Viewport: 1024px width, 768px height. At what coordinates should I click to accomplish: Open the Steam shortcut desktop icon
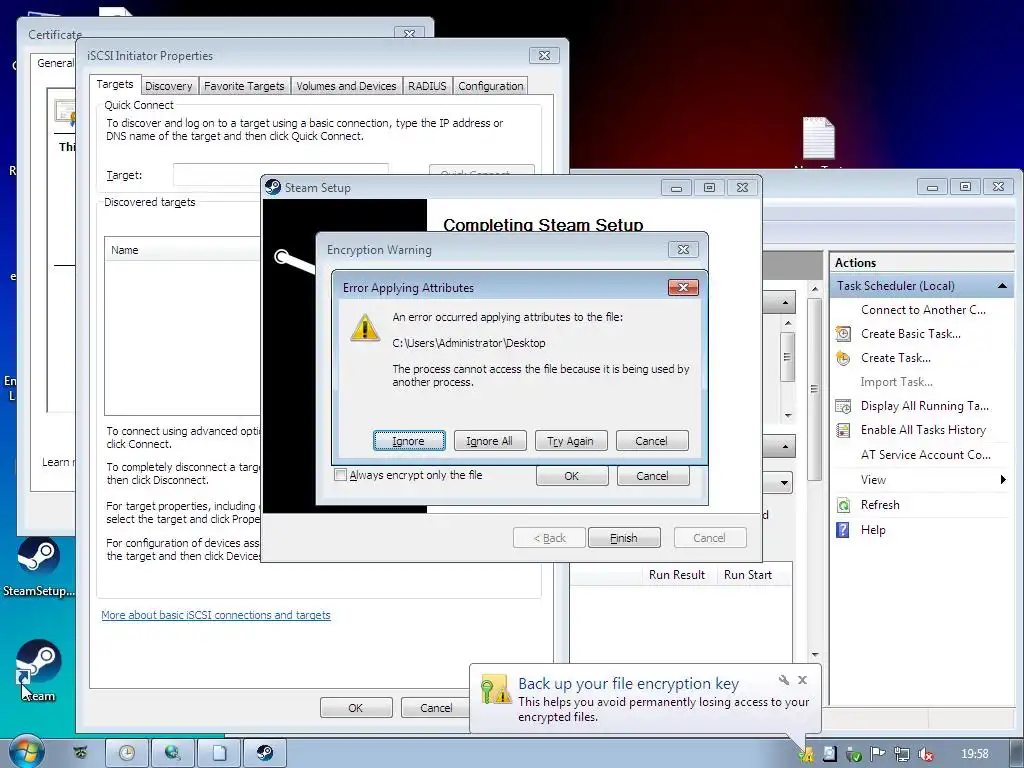tap(38, 671)
